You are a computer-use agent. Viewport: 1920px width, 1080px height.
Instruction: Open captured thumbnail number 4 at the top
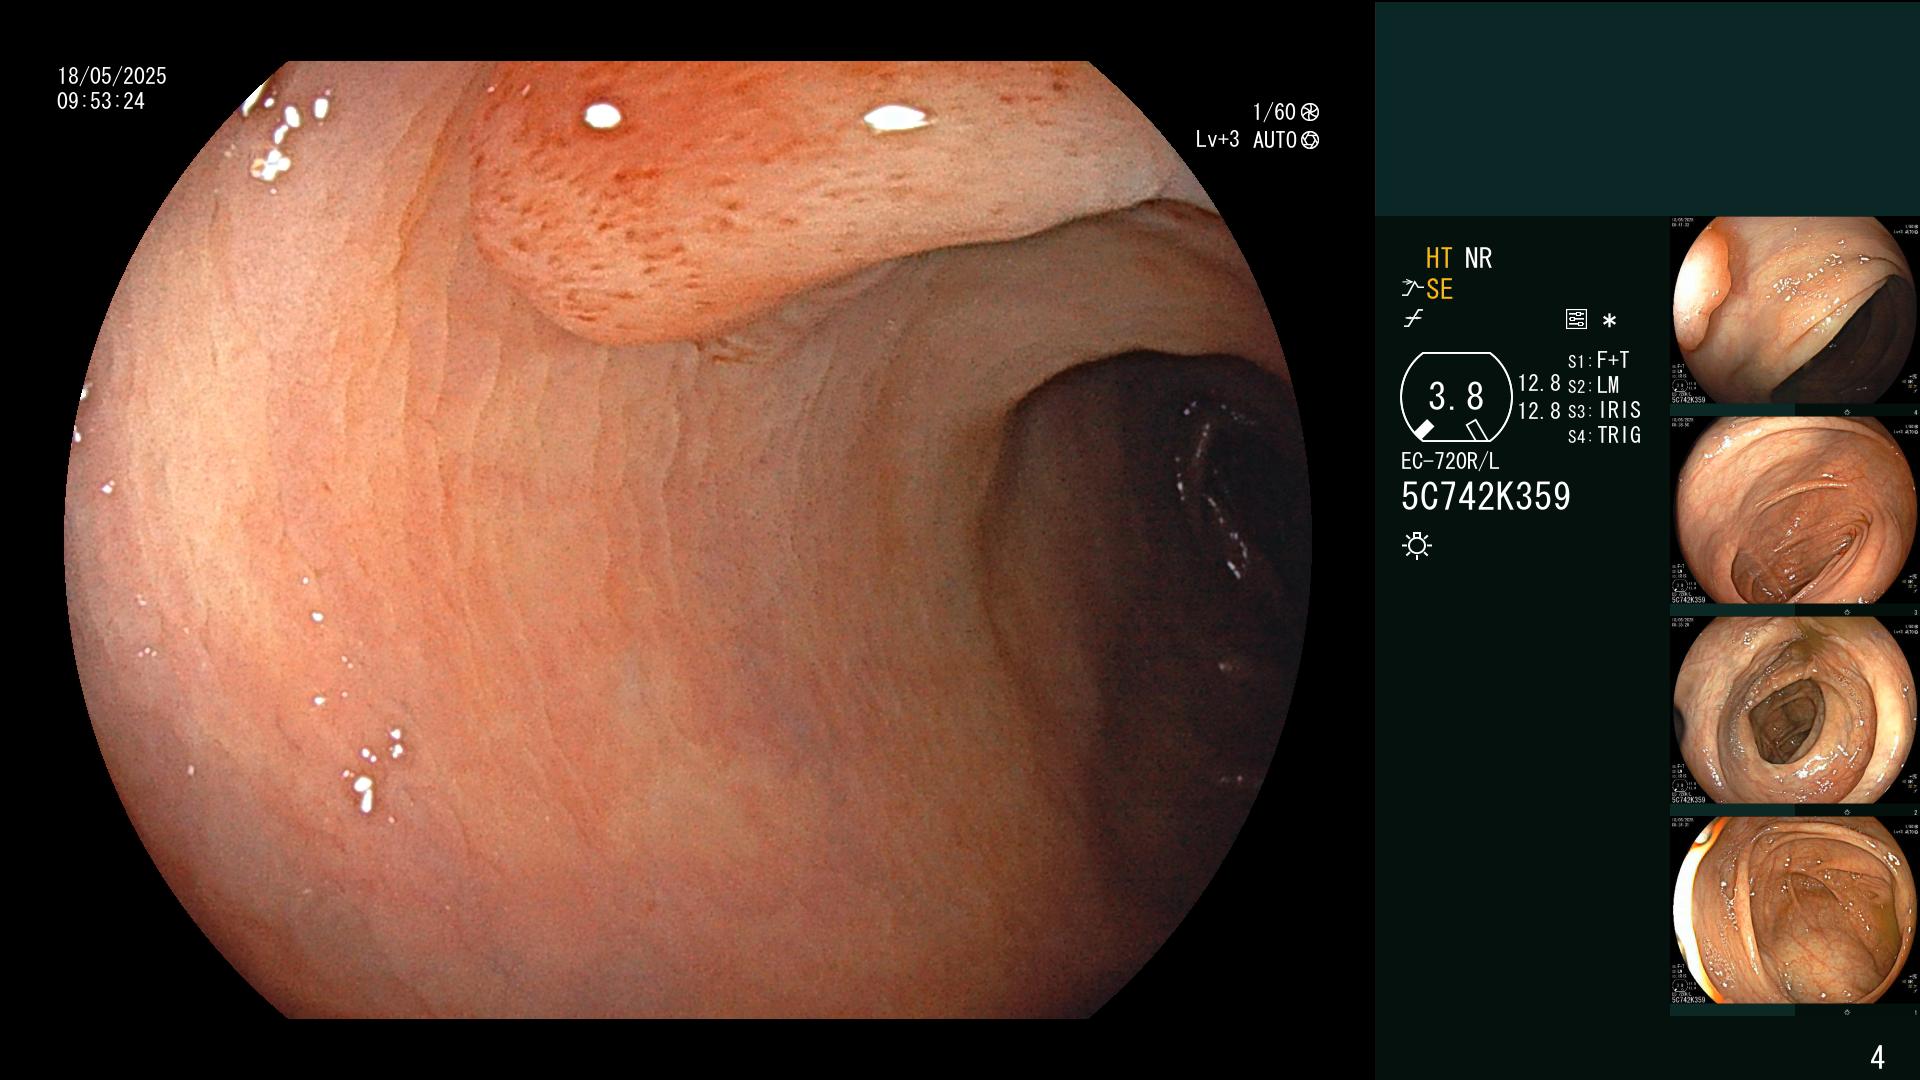pos(1794,311)
